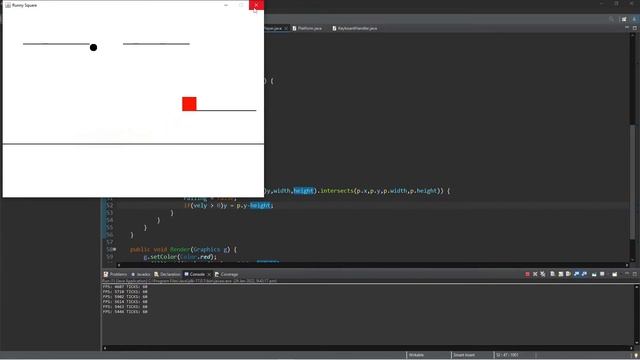The image size is (640, 360).
Task: Click the Console horizontal scrollbar left arrow
Action: point(105,348)
